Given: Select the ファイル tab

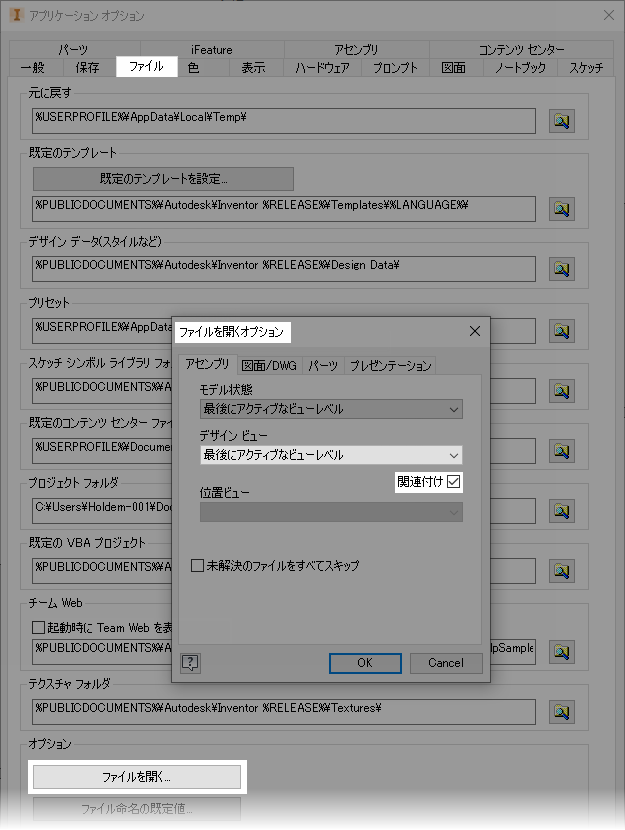Looking at the screenshot, I should [147, 67].
